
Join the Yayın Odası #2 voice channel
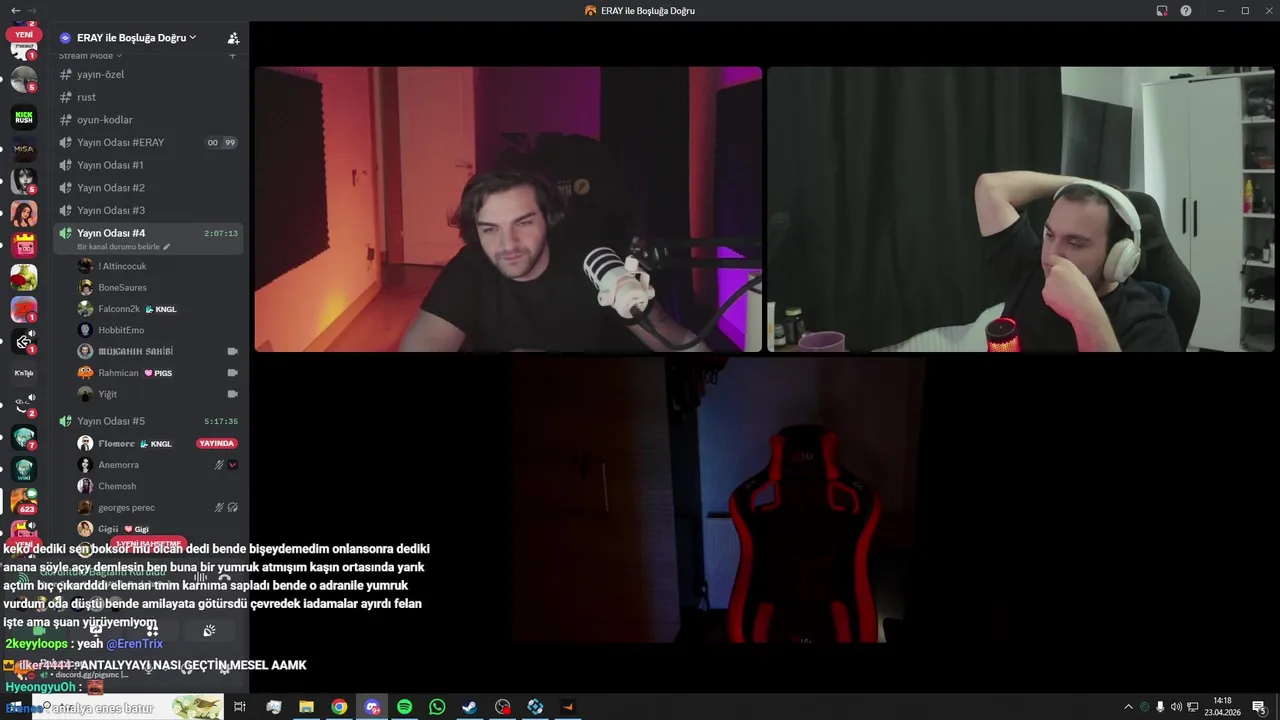(x=148, y=188)
